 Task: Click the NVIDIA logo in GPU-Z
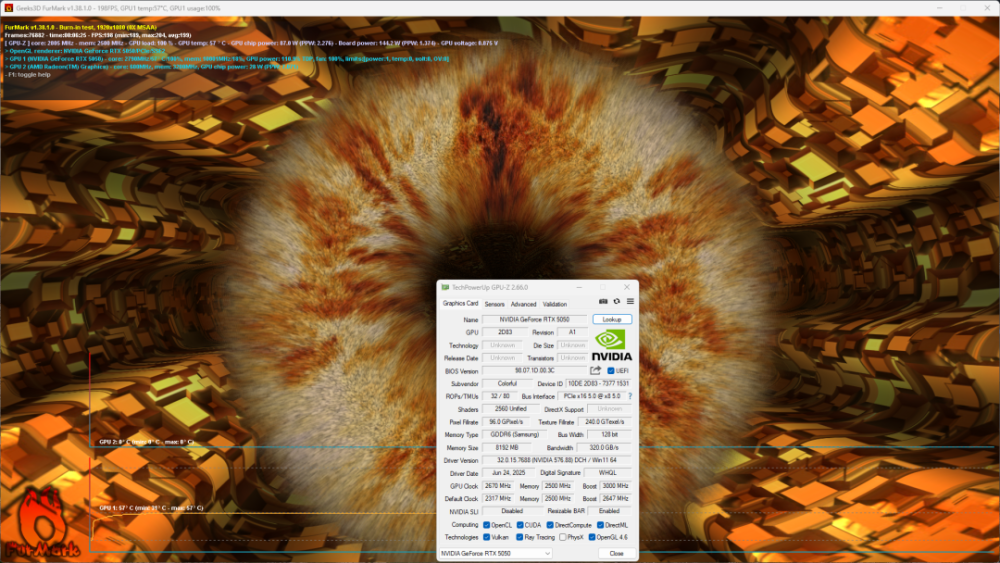click(612, 345)
